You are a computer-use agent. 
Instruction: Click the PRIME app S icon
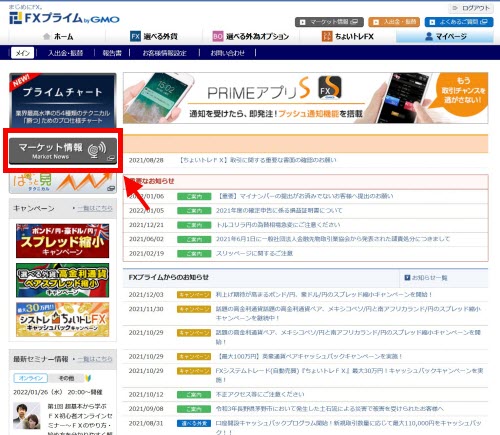tap(330, 88)
